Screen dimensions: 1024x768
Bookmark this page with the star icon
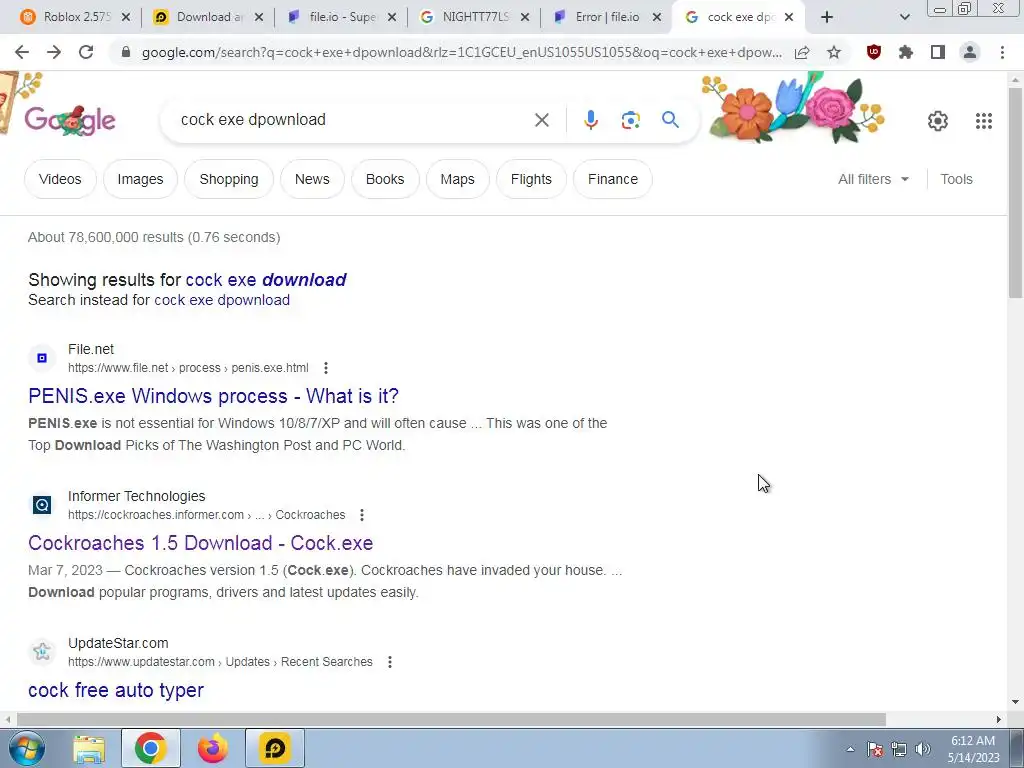click(x=834, y=52)
